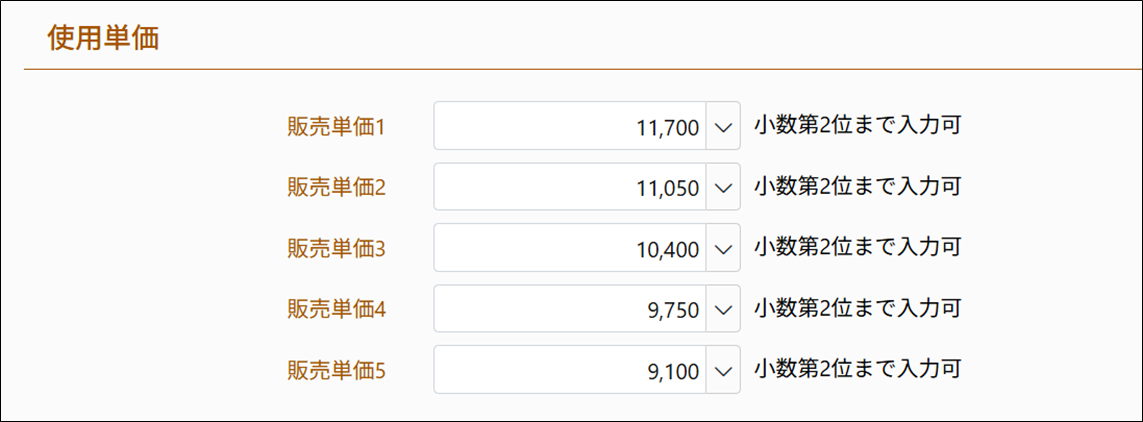Open dropdown arrow for 販売単価1

tap(723, 126)
